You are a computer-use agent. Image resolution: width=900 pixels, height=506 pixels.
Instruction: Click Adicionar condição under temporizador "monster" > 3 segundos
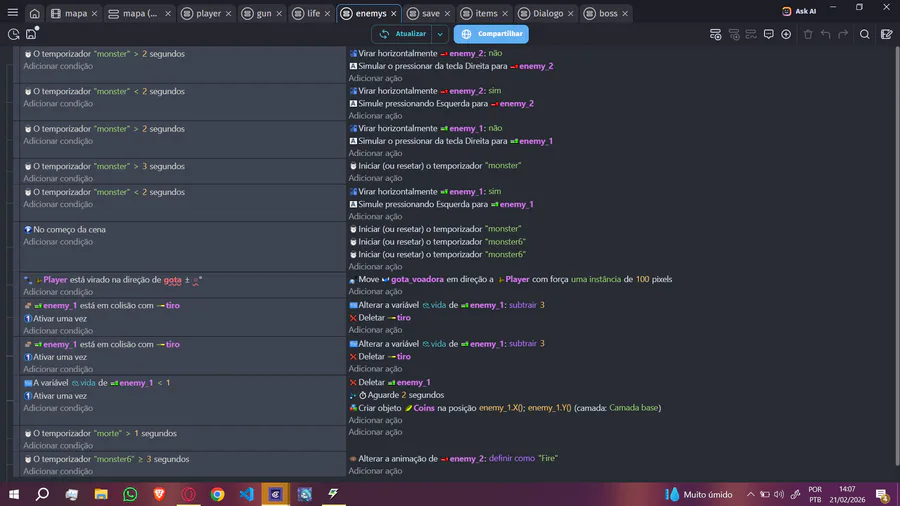58,178
